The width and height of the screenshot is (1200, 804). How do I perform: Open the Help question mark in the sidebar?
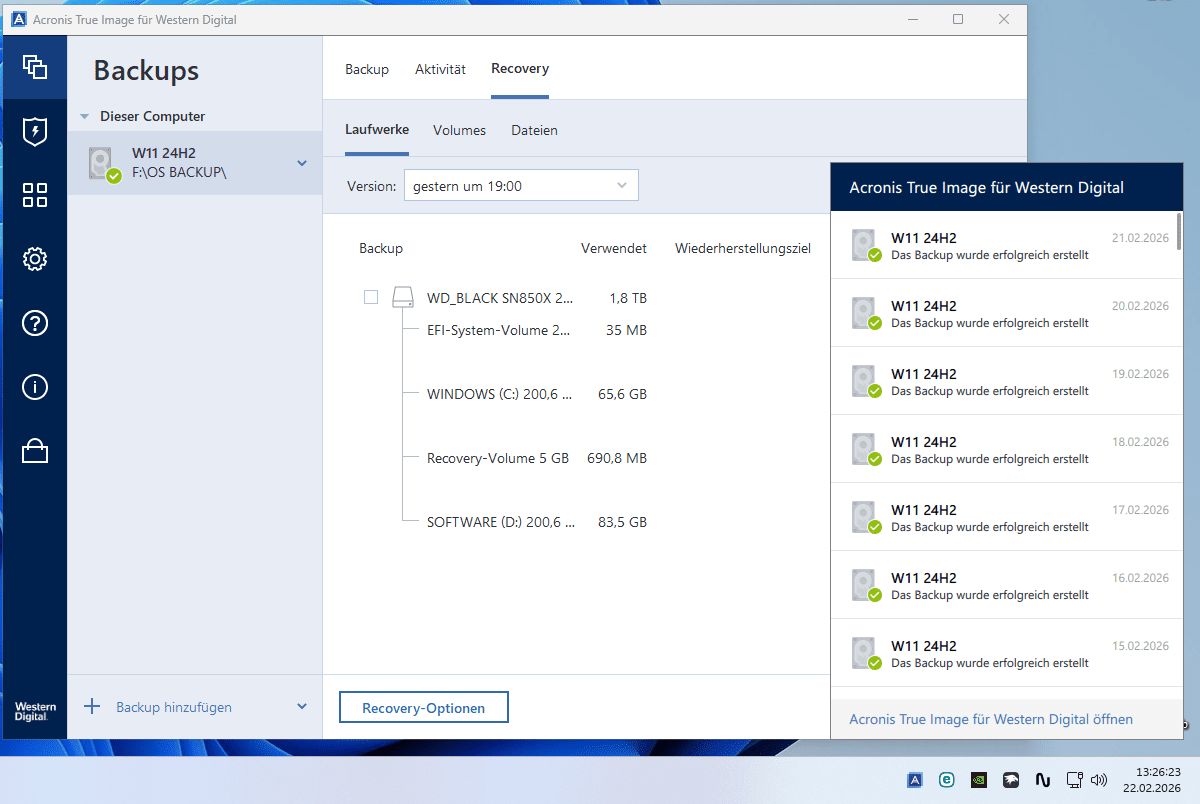35,323
